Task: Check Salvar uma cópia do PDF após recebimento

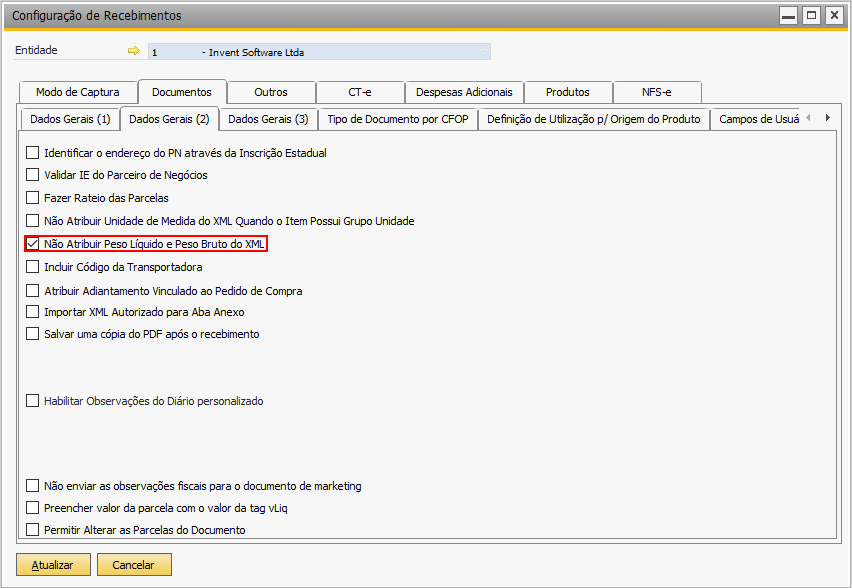Action: pos(33,334)
